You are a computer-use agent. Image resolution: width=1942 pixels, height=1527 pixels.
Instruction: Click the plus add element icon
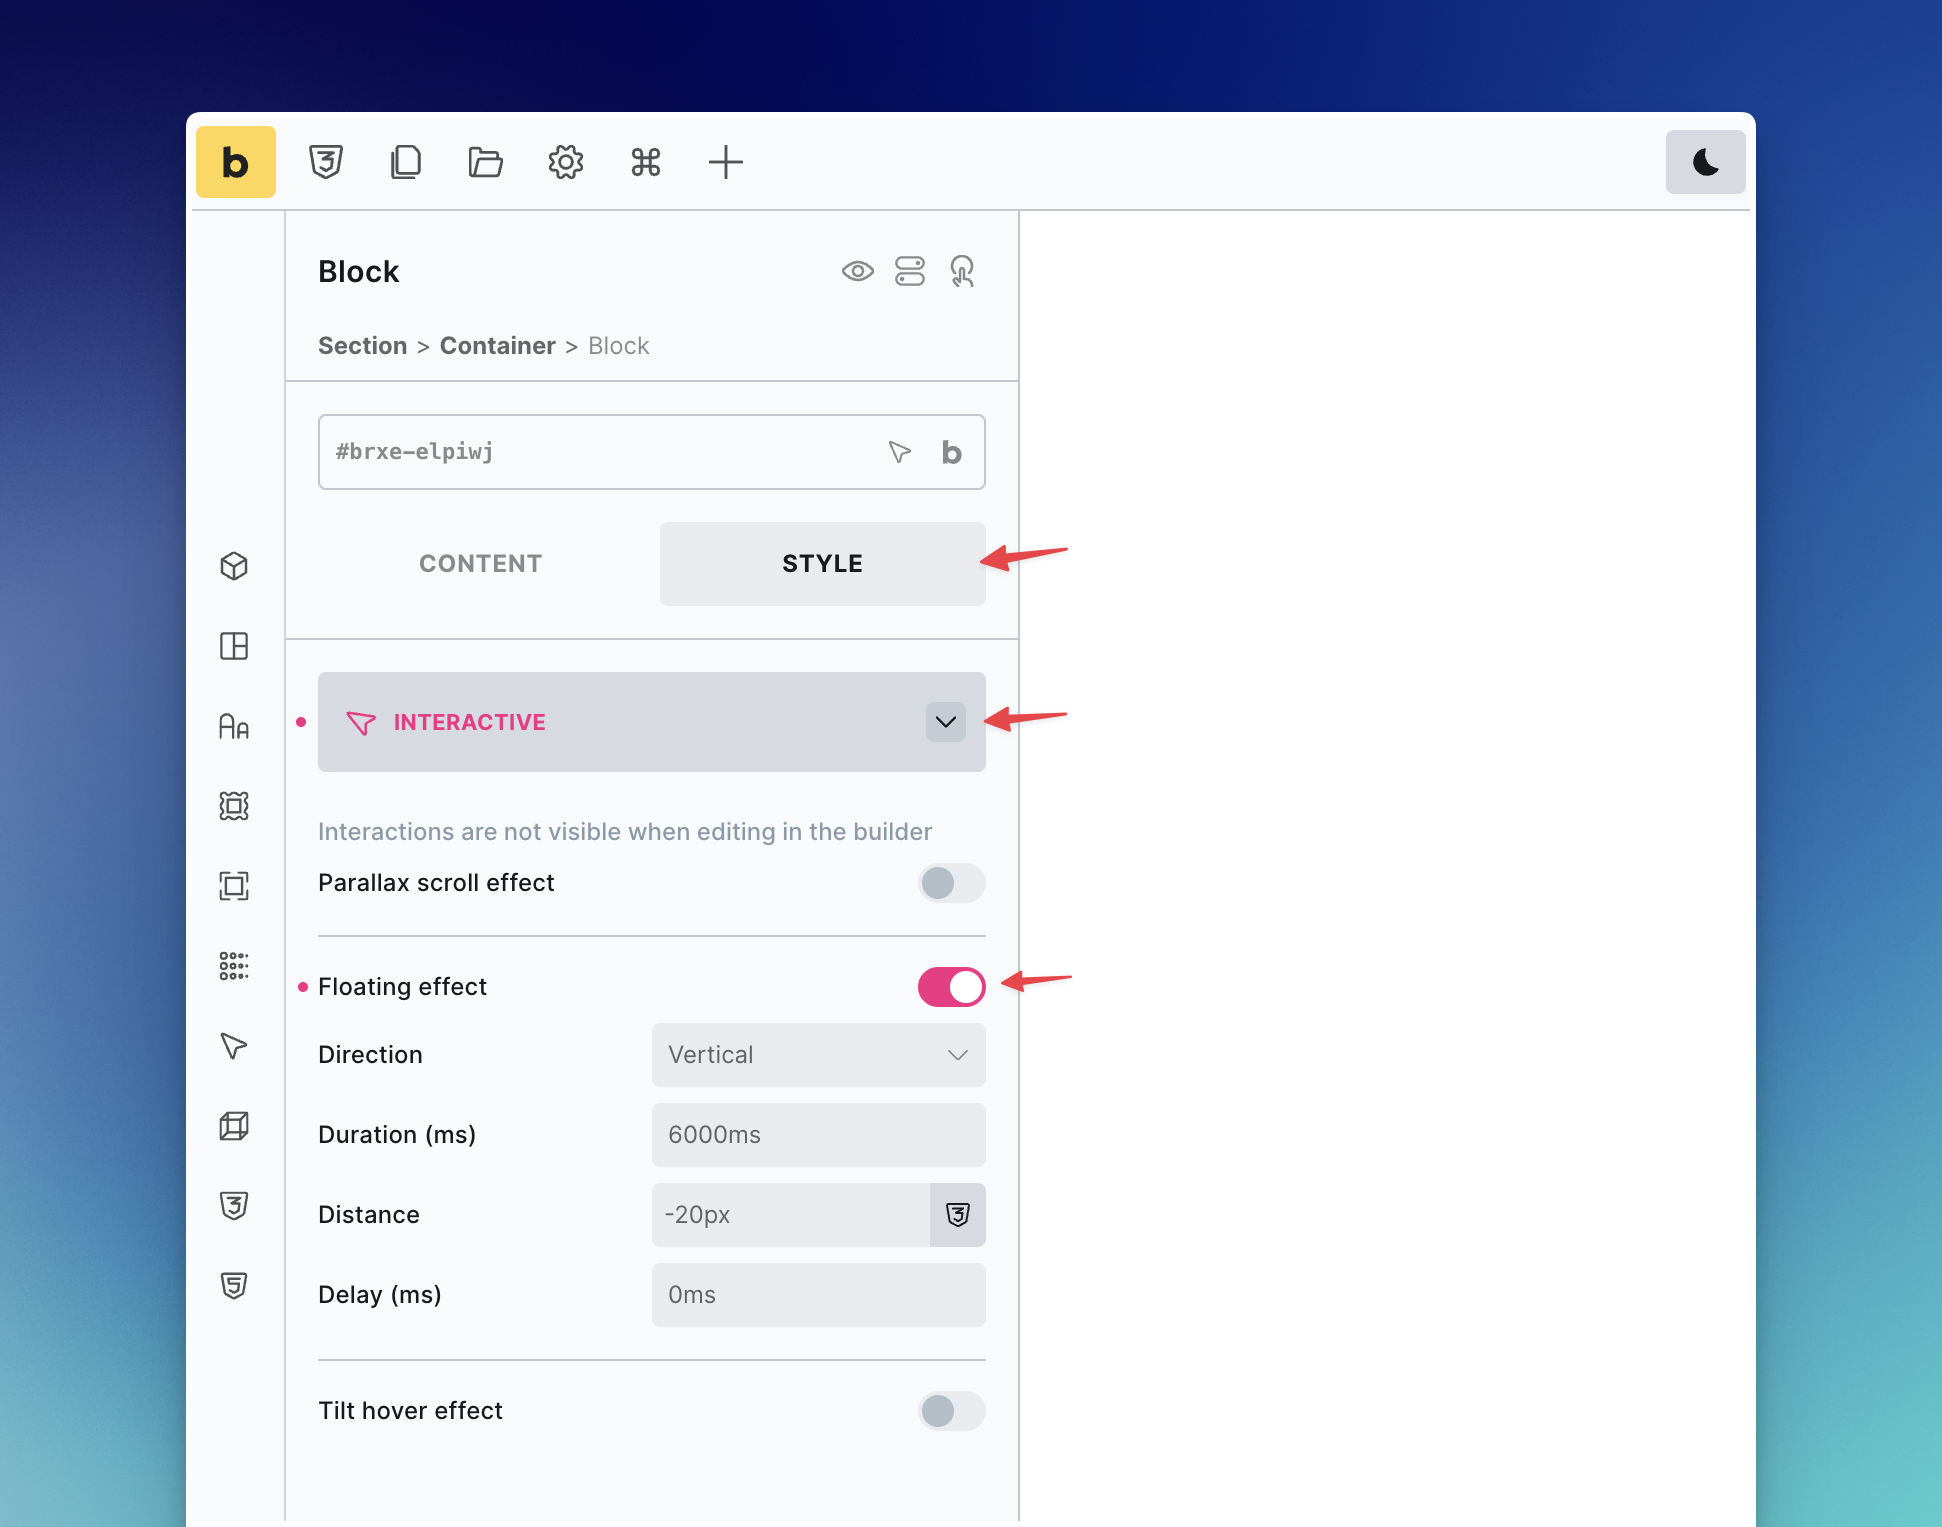pyautogui.click(x=725, y=162)
